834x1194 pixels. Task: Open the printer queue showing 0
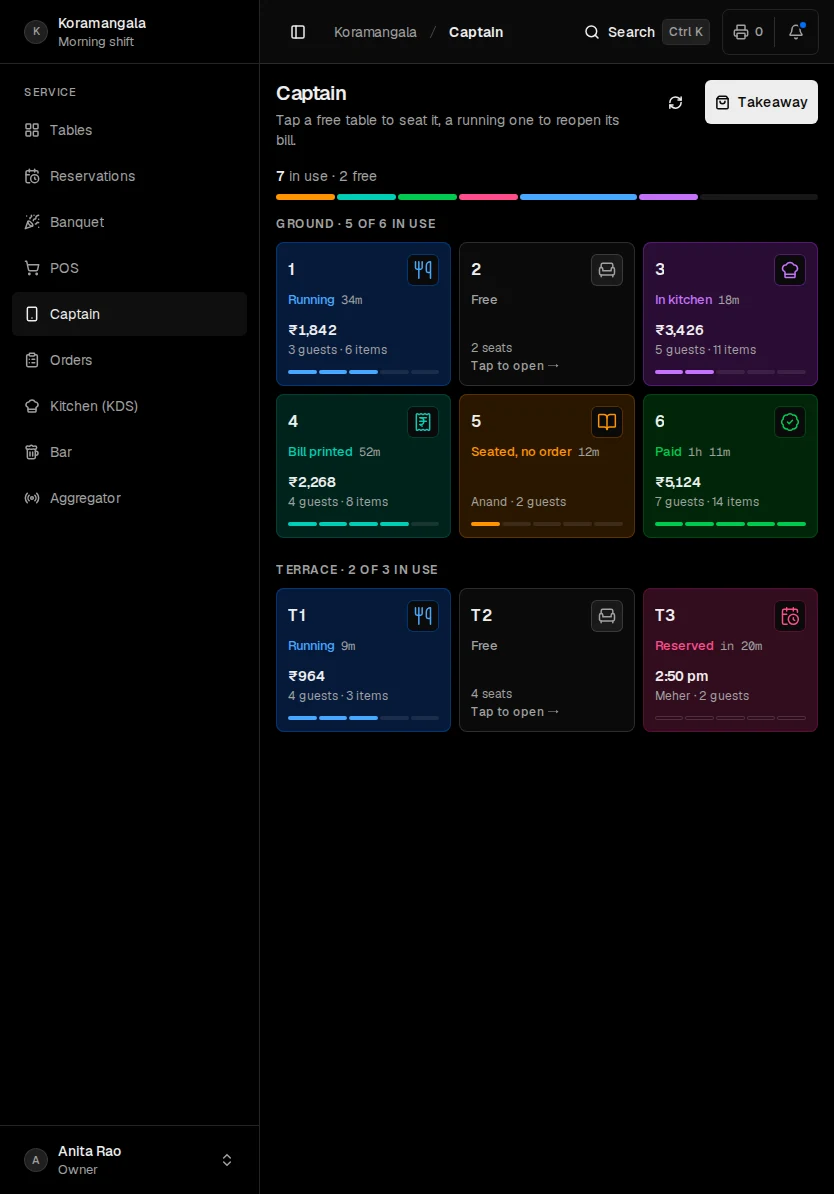[x=748, y=32]
